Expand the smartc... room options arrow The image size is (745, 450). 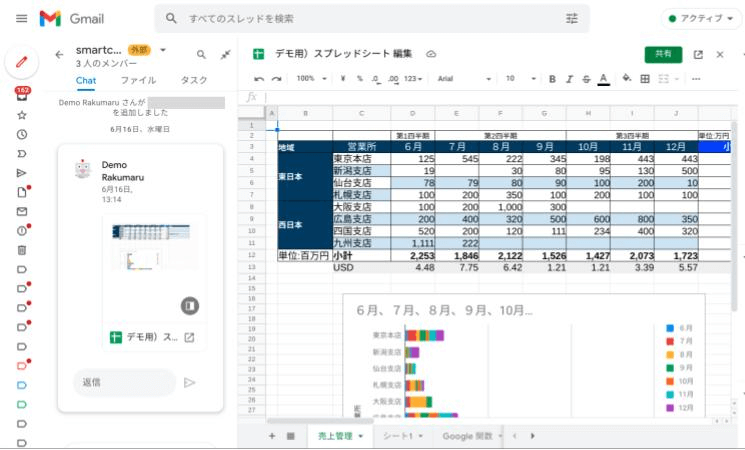(x=163, y=50)
